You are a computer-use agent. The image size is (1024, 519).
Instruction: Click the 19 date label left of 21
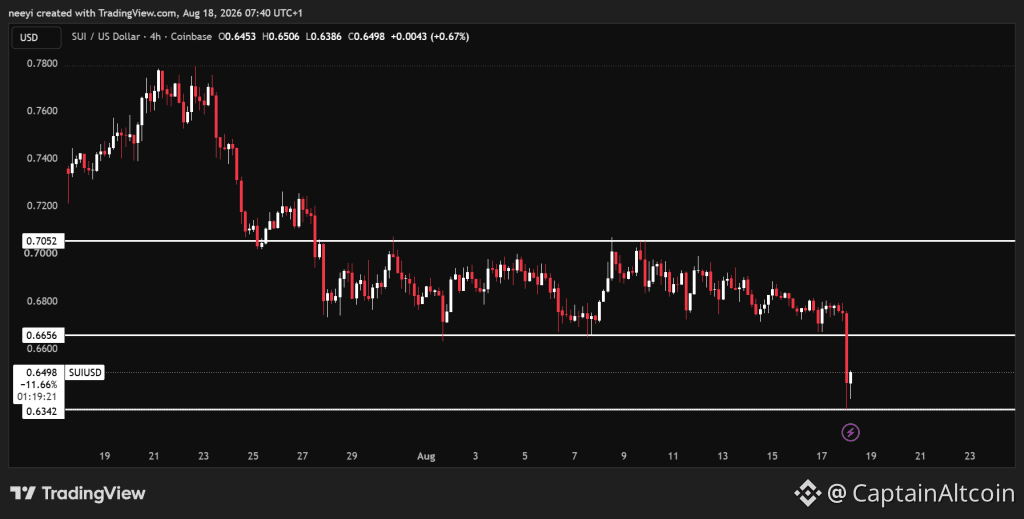104,456
